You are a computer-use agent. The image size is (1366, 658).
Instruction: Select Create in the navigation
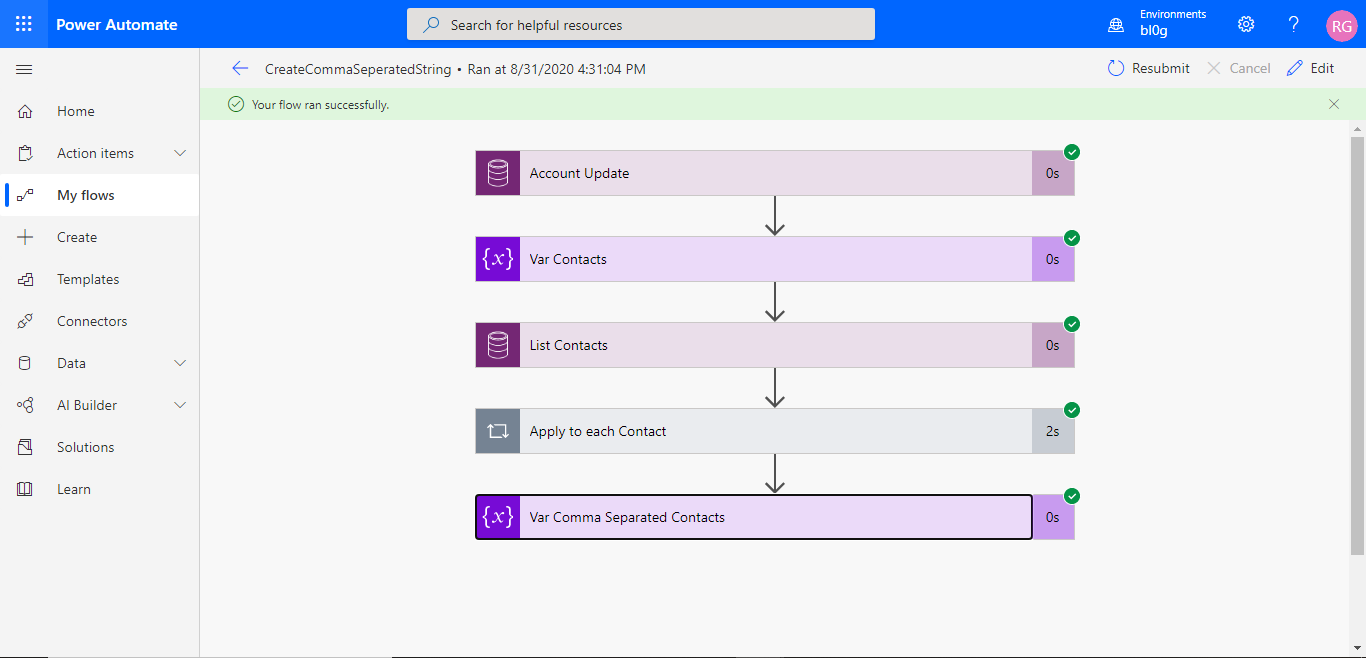[100, 237]
